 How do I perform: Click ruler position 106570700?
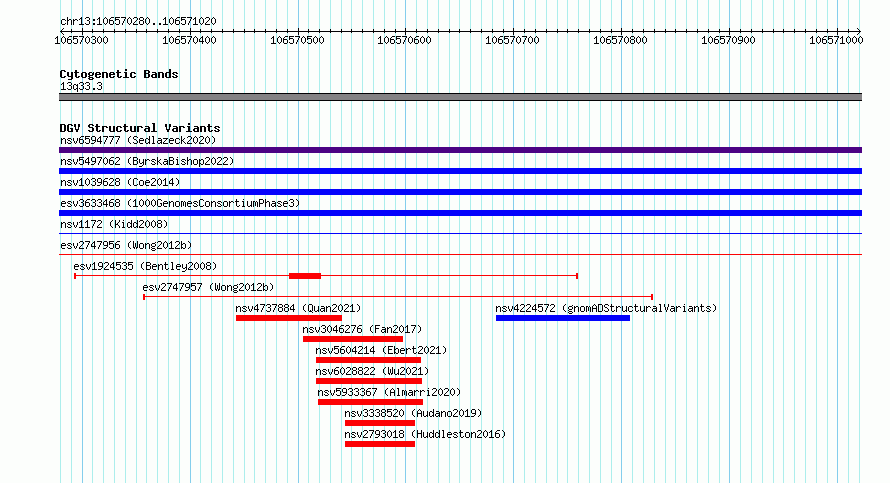pyautogui.click(x=512, y=40)
